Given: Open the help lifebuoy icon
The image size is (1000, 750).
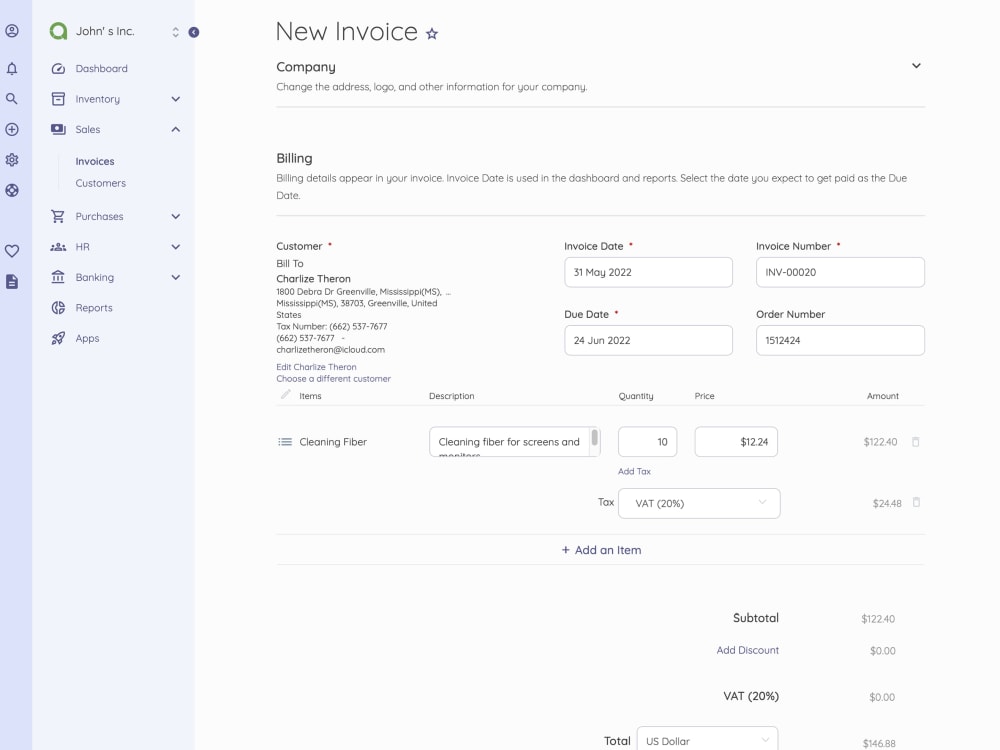Looking at the screenshot, I should [11, 190].
